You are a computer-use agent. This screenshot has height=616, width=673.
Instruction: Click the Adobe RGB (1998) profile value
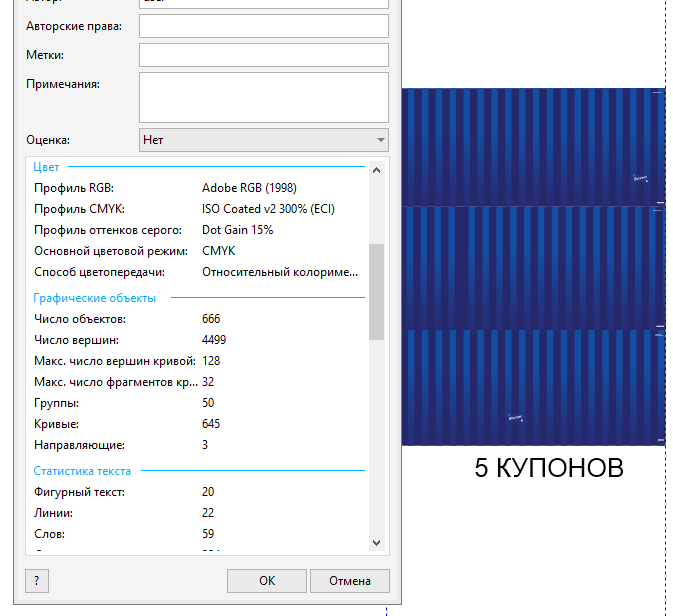click(249, 188)
